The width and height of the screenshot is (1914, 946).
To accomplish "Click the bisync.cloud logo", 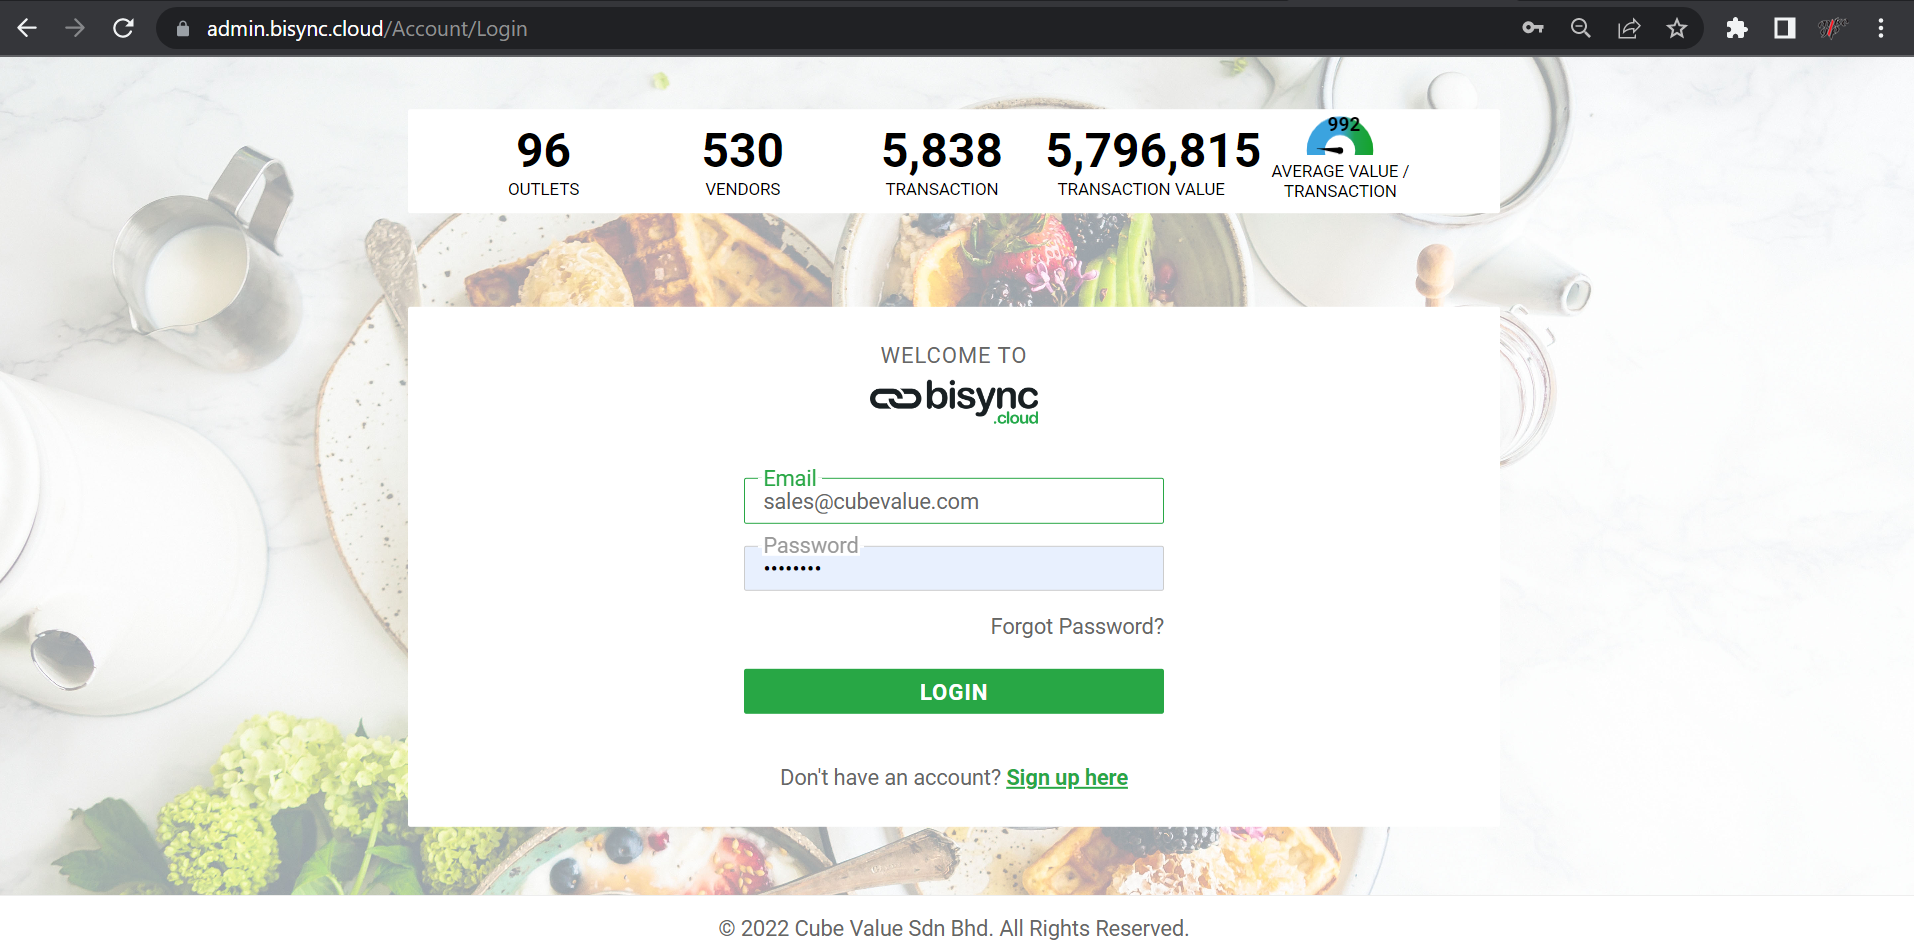I will [954, 400].
